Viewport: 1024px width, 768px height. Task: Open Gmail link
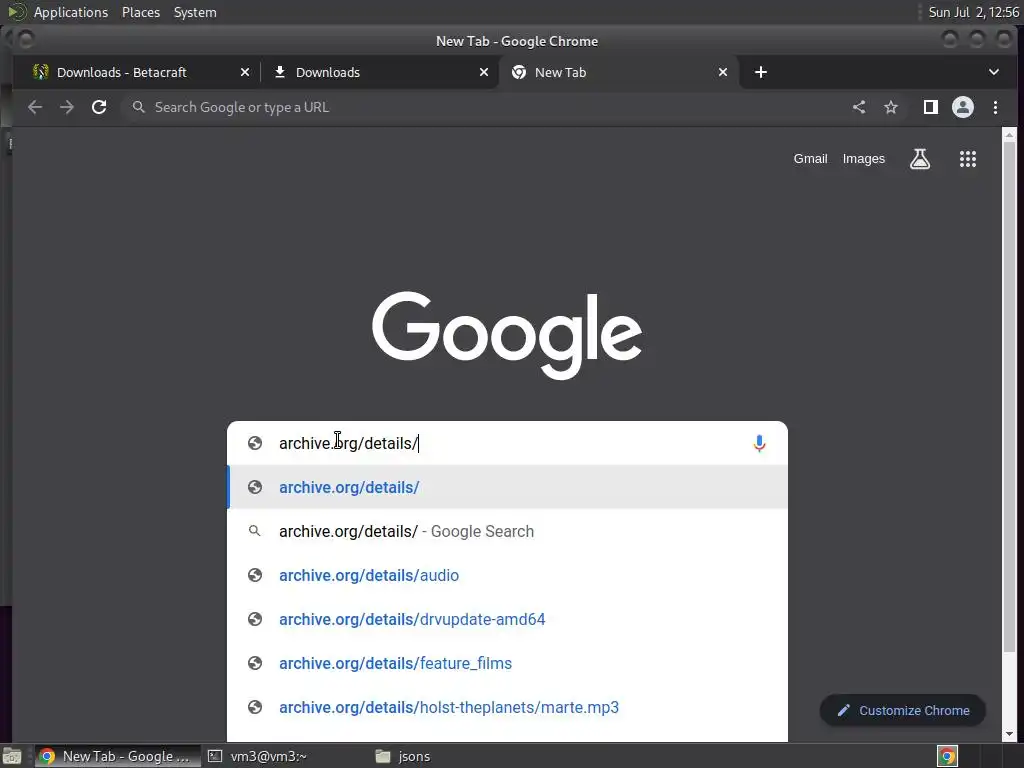pyautogui.click(x=810, y=159)
